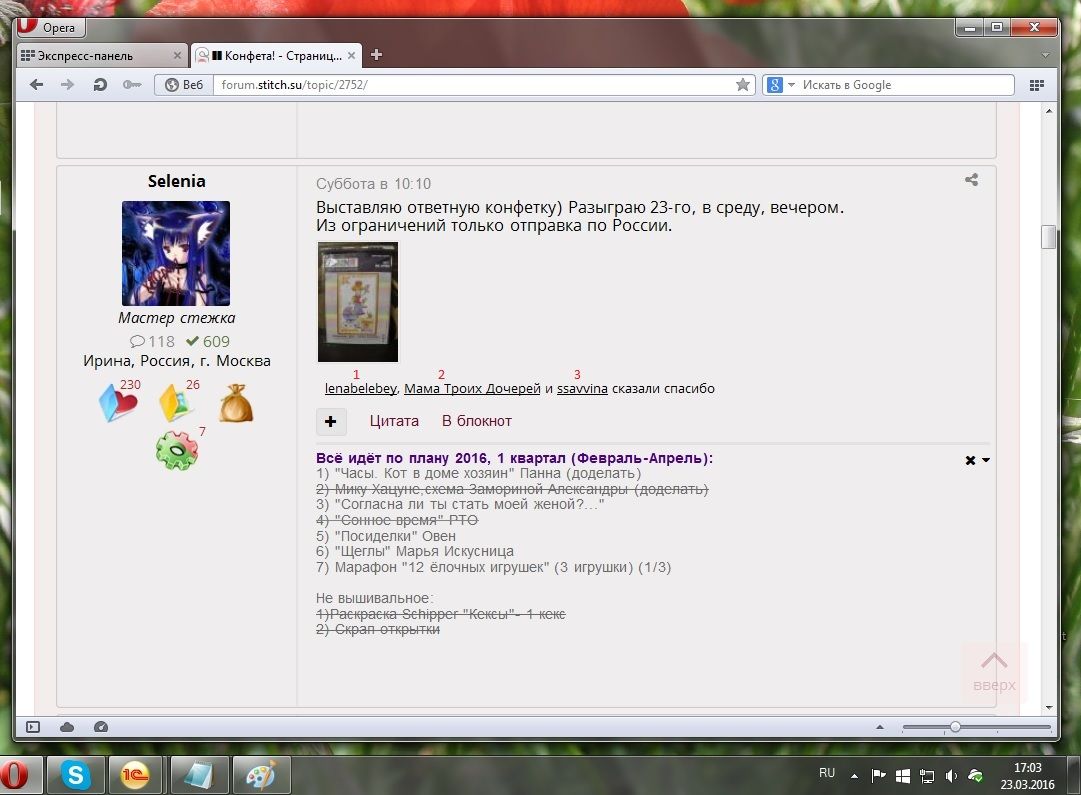Open lenabelebey user profile link
Image resolution: width=1081 pixels, height=795 pixels.
361,389
